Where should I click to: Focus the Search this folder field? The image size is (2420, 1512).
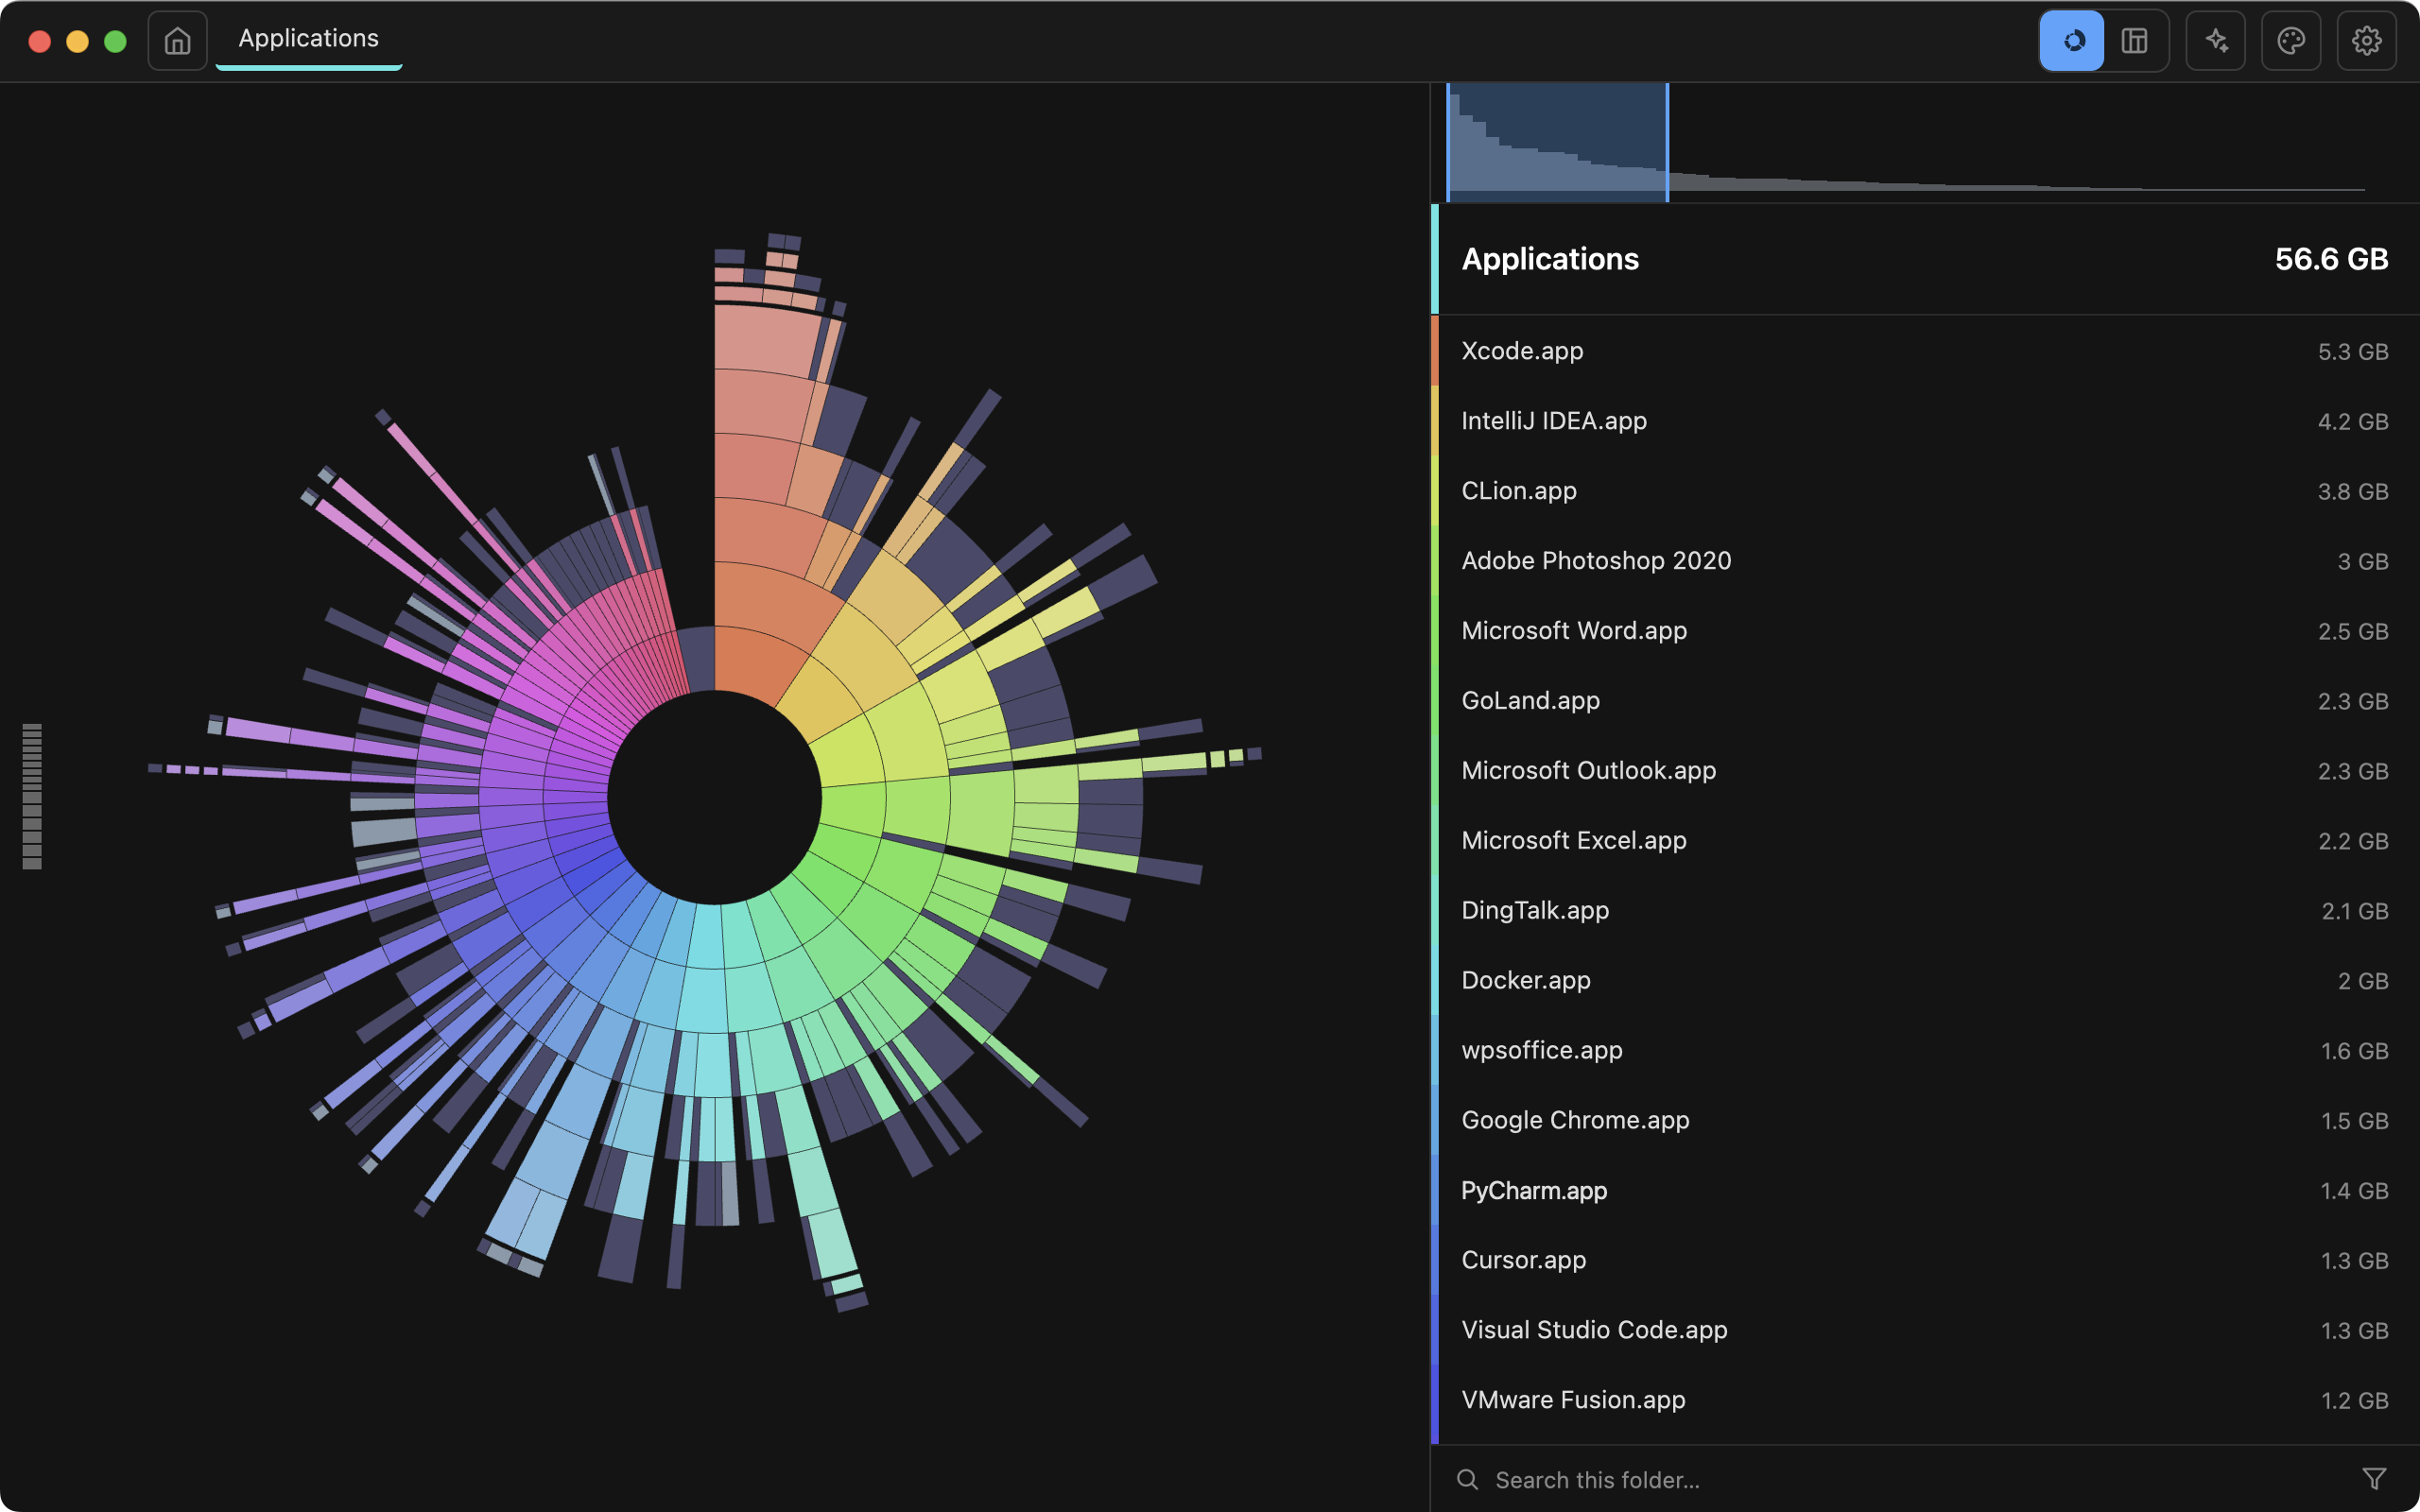click(x=1924, y=1479)
